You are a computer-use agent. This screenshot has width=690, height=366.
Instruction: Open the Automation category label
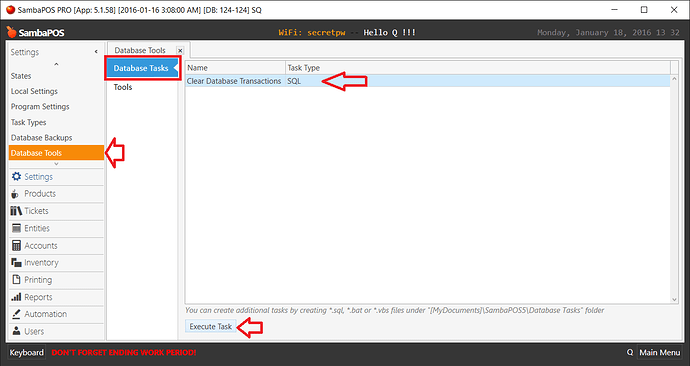pyautogui.click(x=46, y=314)
